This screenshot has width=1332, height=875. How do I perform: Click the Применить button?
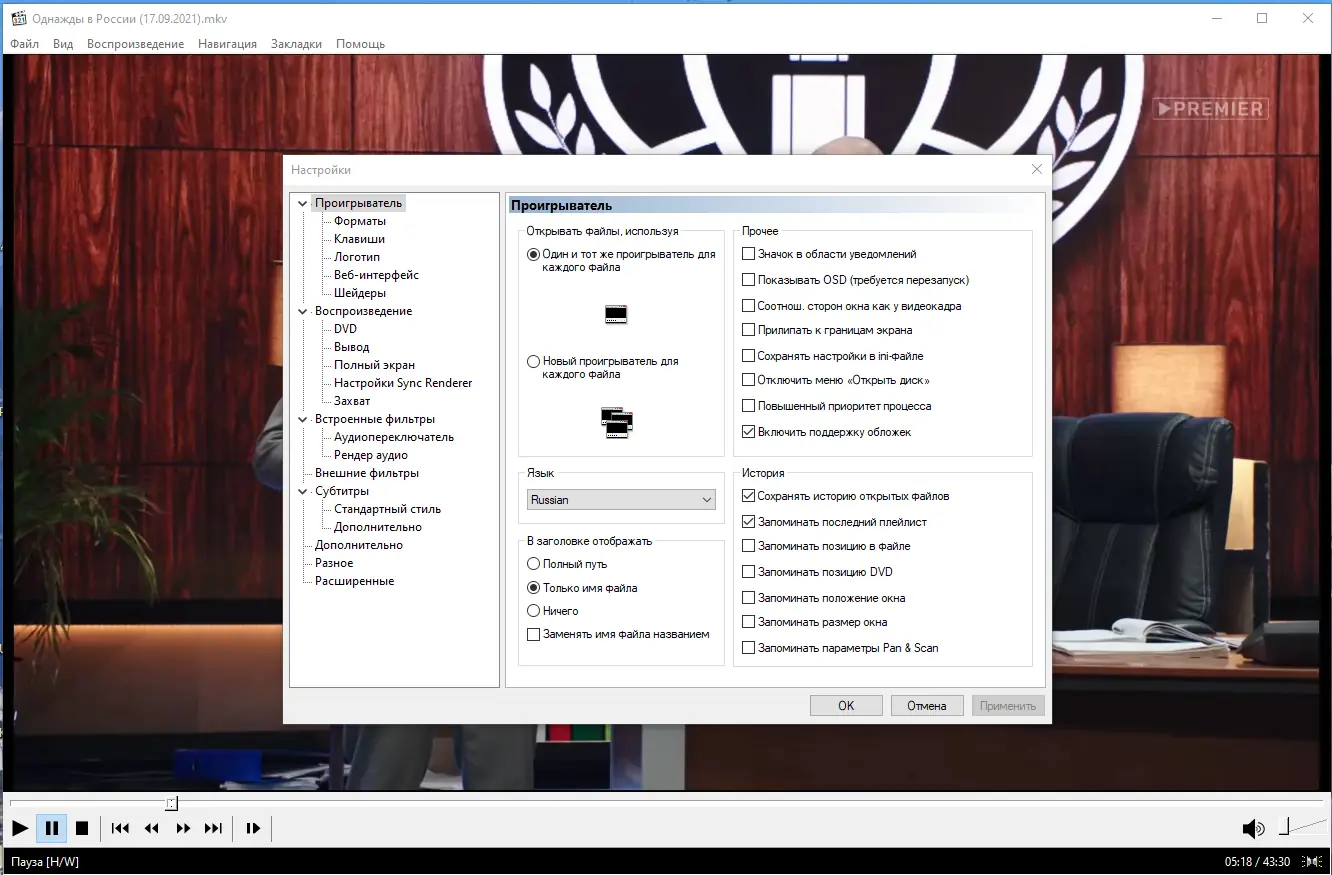[1008, 706]
